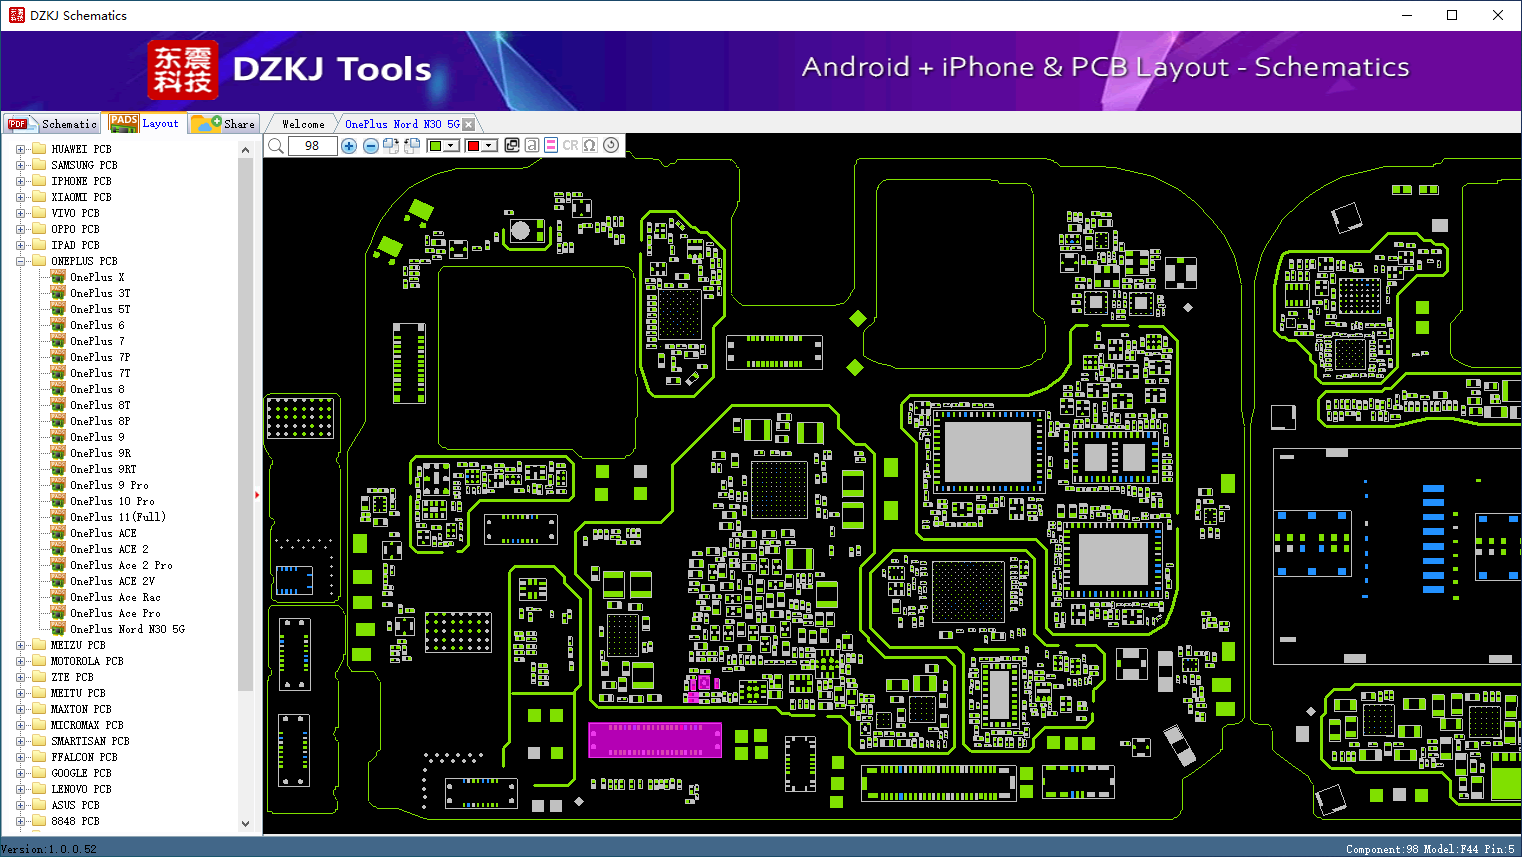Click the Omega symbol toolbar icon
The image size is (1522, 857).
pos(590,145)
